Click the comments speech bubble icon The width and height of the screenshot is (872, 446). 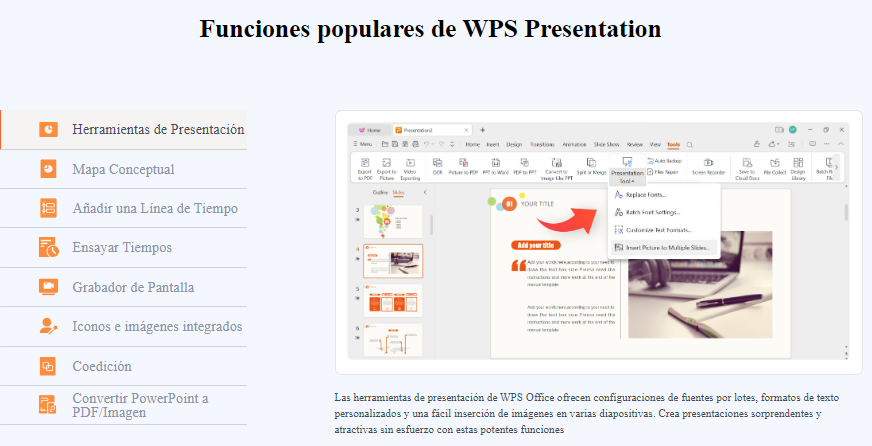pos(812,143)
